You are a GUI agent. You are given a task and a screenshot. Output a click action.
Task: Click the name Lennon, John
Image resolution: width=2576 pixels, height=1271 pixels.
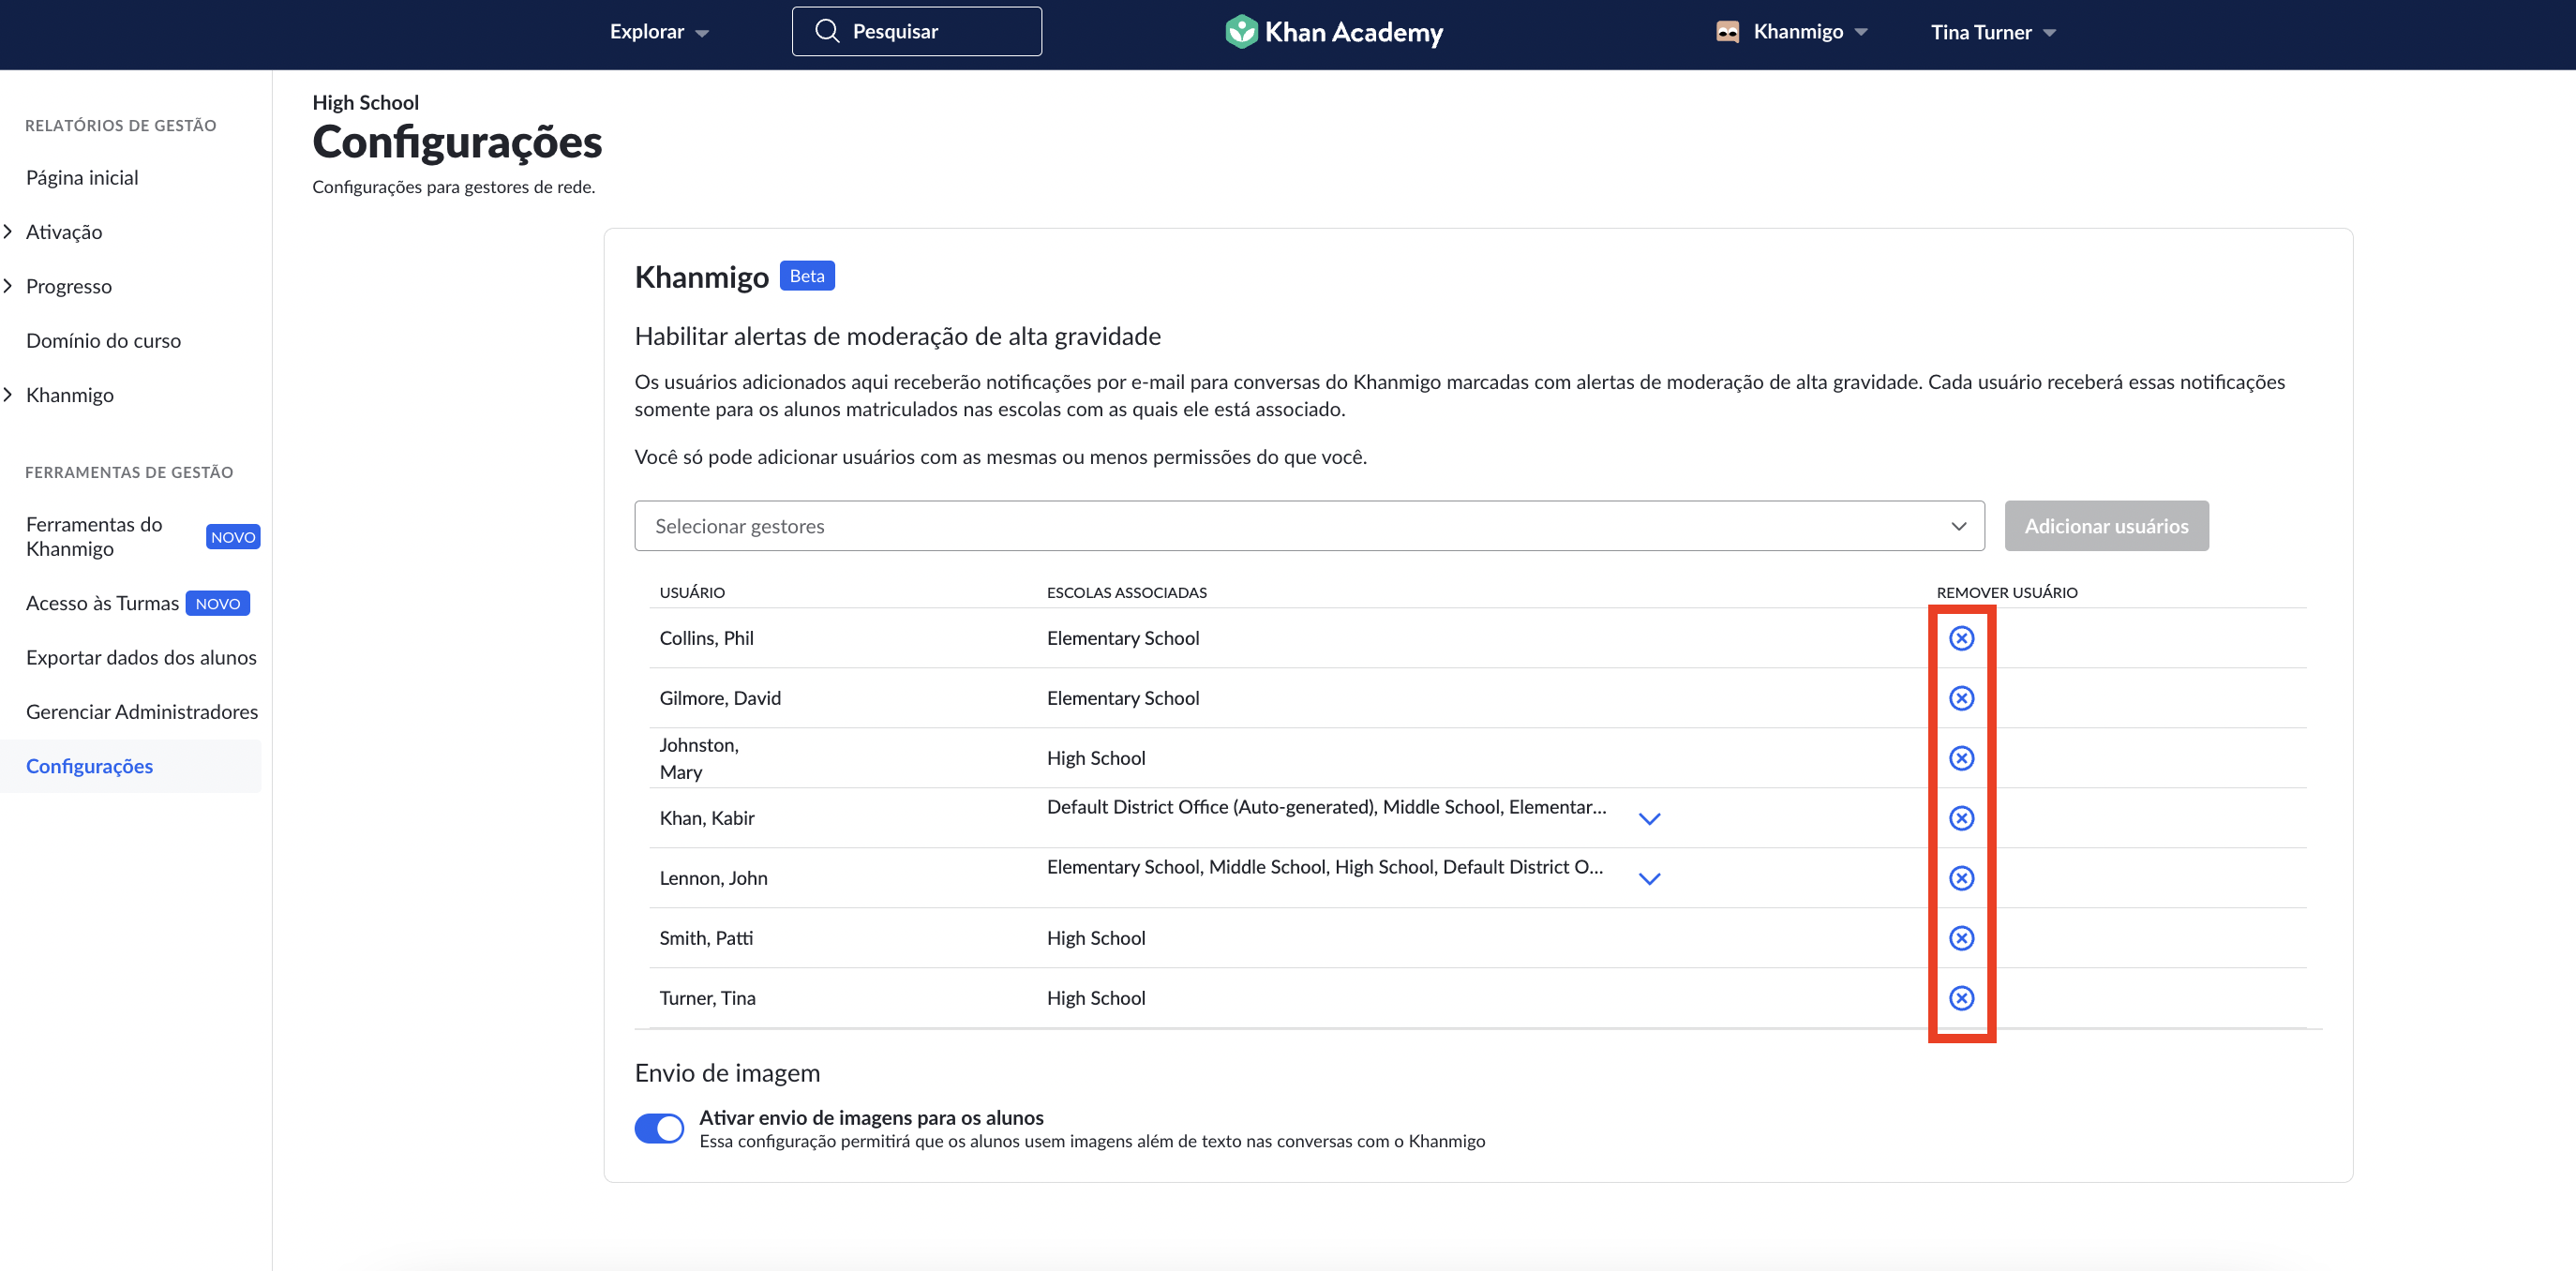[x=713, y=878]
